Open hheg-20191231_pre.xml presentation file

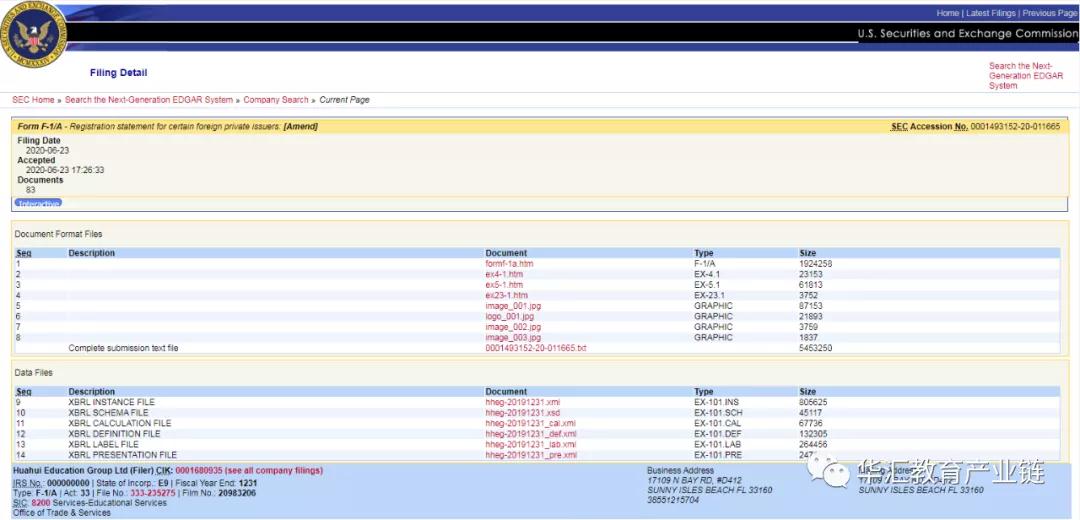[x=532, y=455]
